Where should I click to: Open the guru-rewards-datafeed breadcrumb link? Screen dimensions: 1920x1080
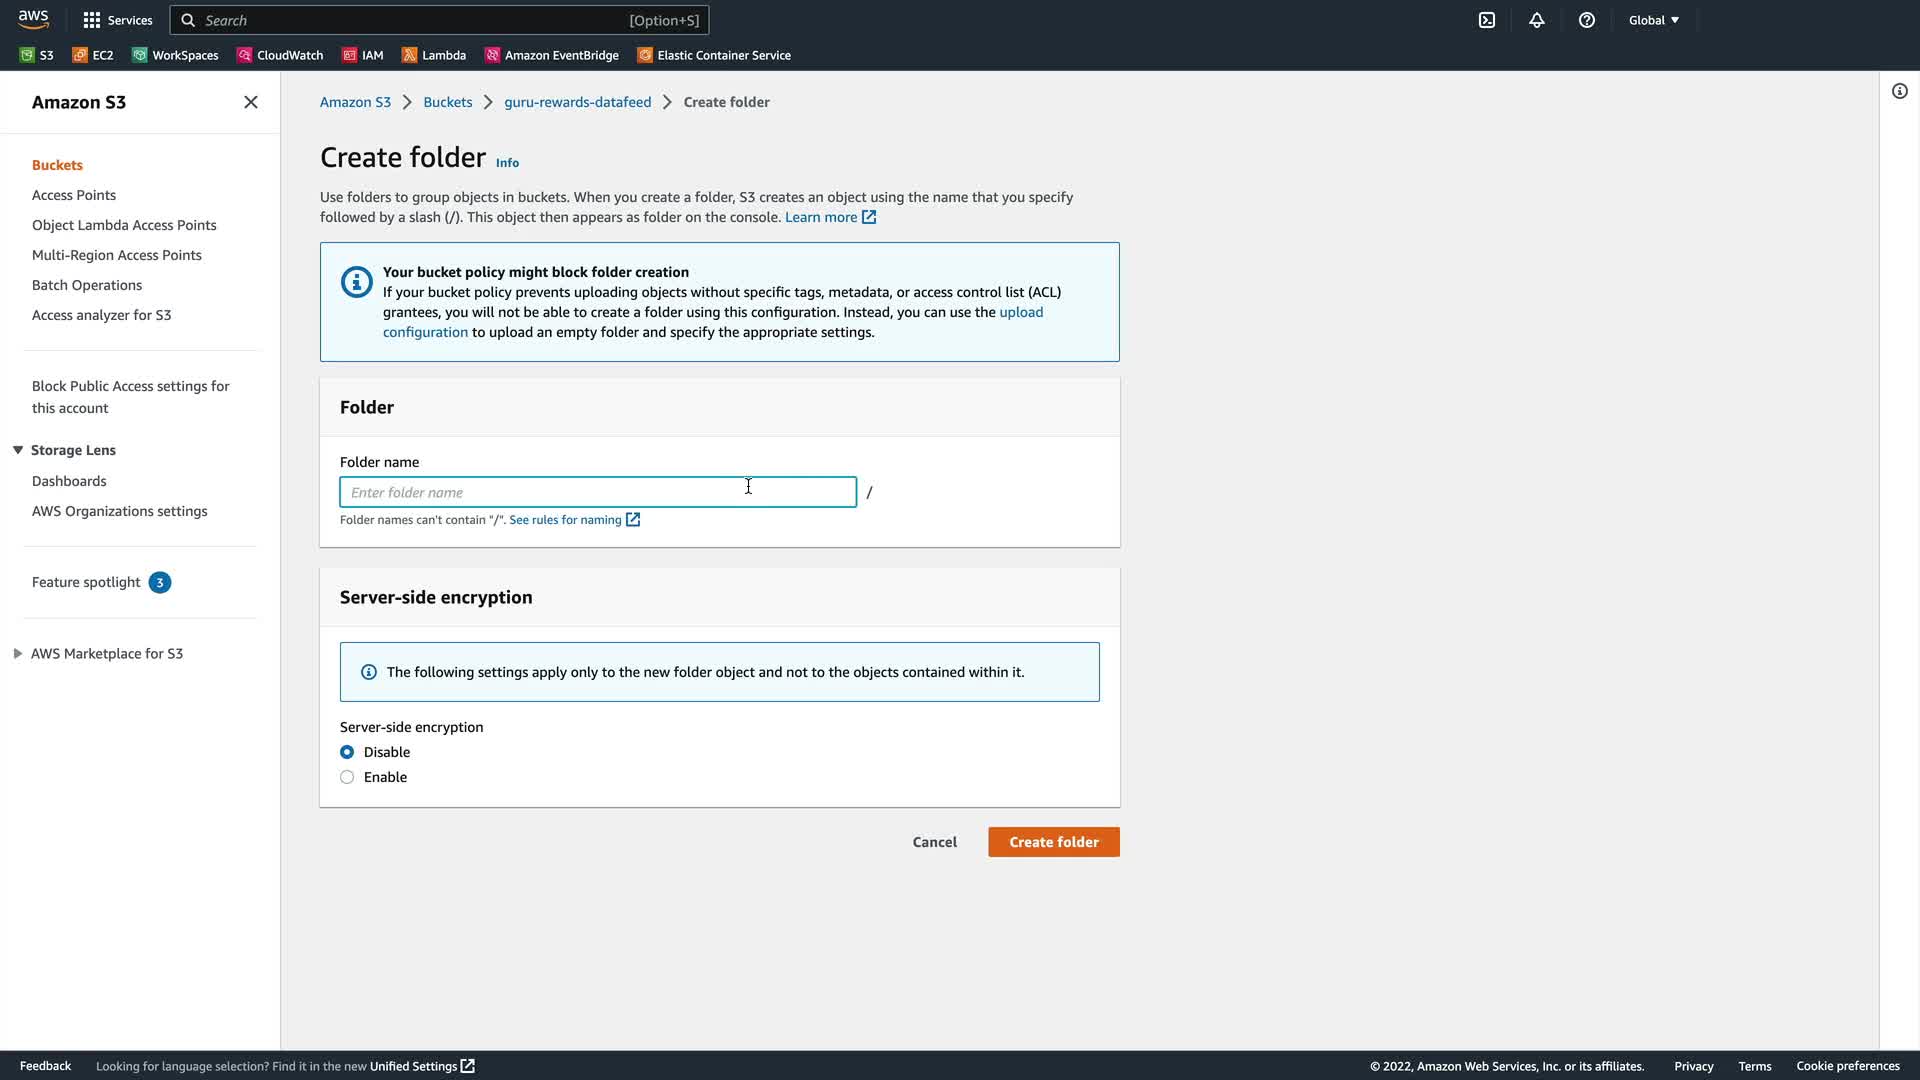[x=577, y=102]
